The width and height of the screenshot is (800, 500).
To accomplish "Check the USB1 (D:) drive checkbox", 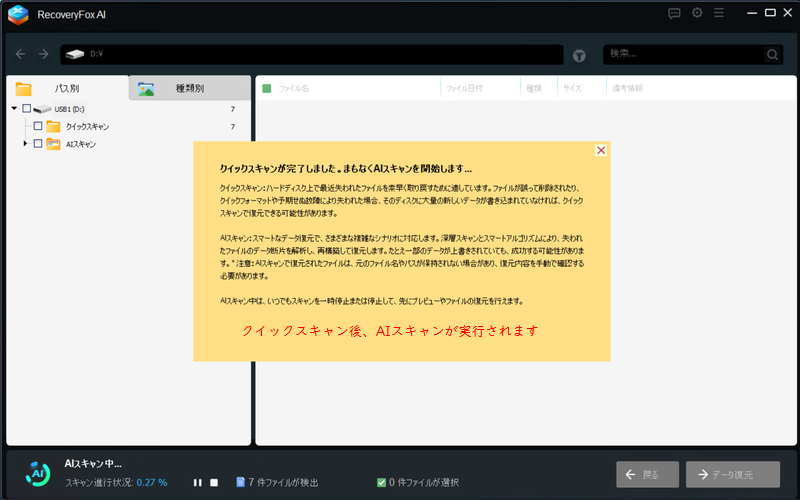I will [x=26, y=108].
